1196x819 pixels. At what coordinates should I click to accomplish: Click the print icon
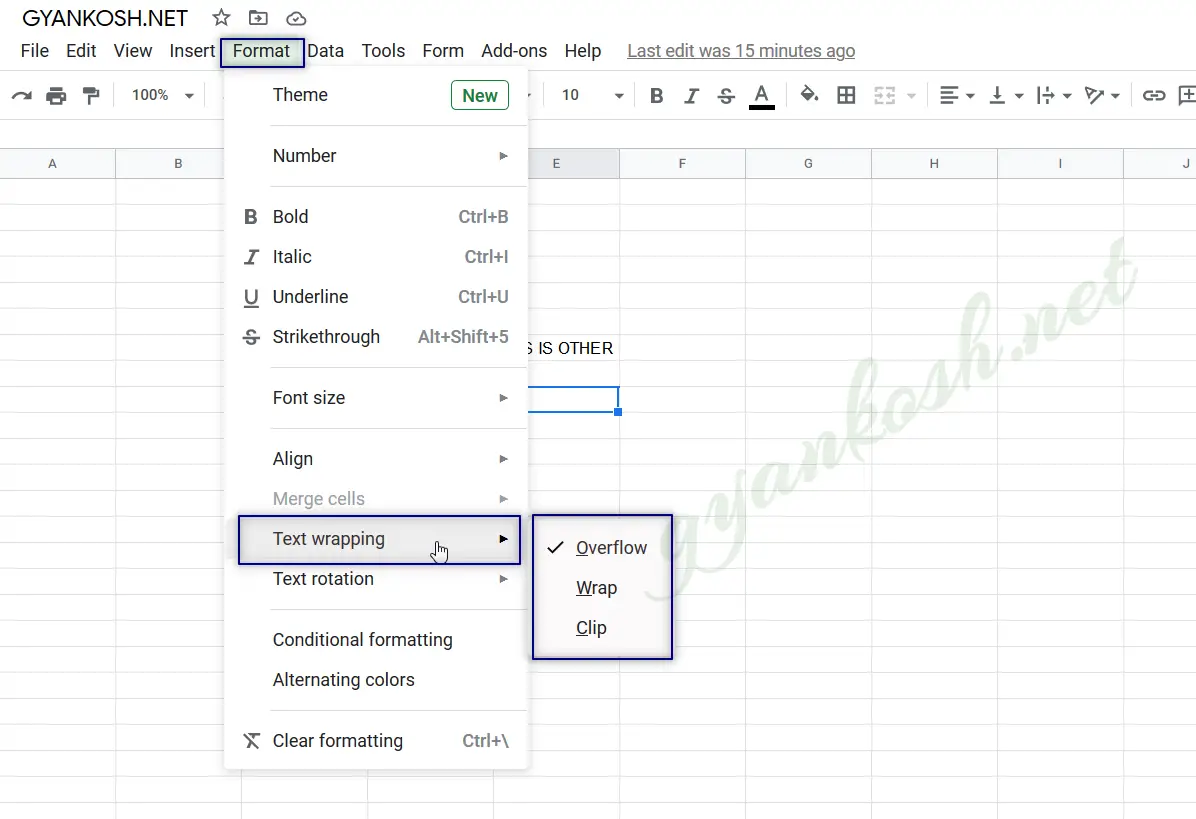point(56,95)
